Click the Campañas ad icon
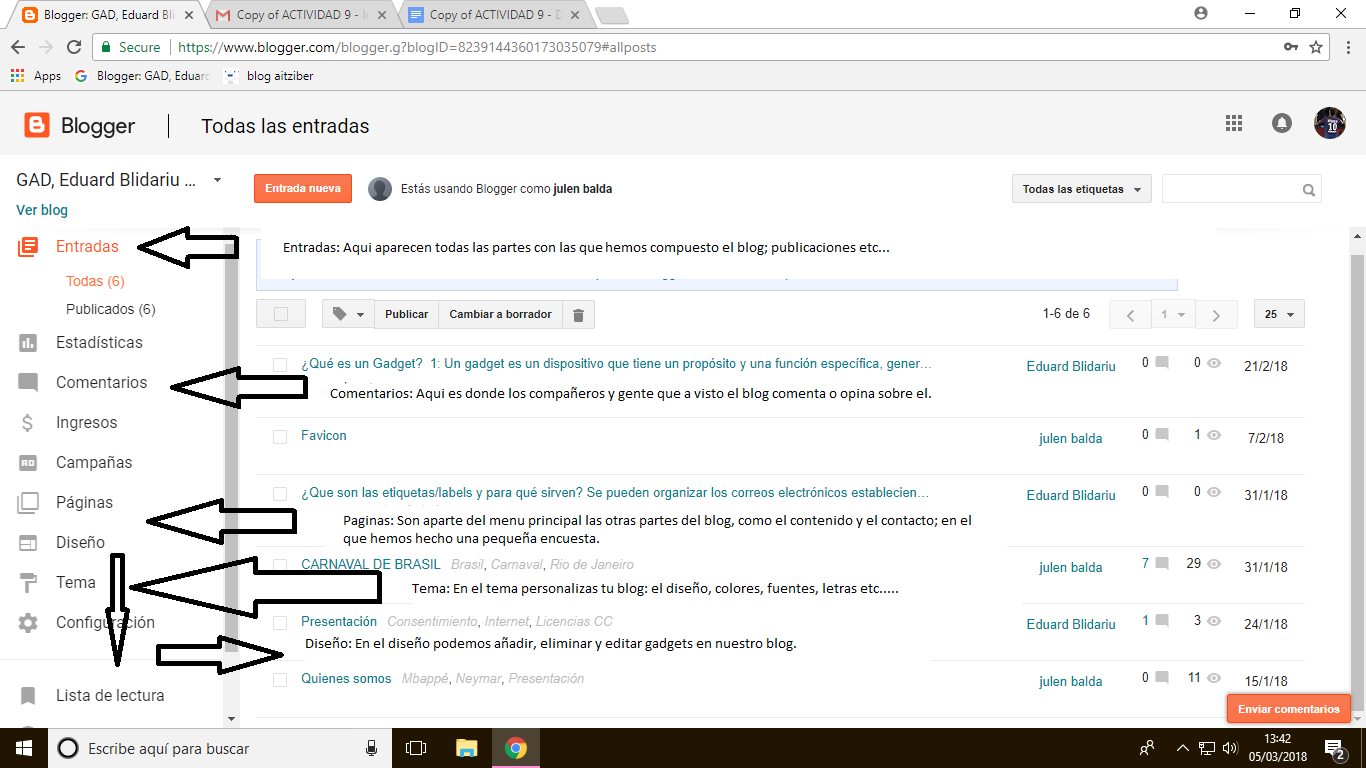 pyautogui.click(x=28, y=463)
